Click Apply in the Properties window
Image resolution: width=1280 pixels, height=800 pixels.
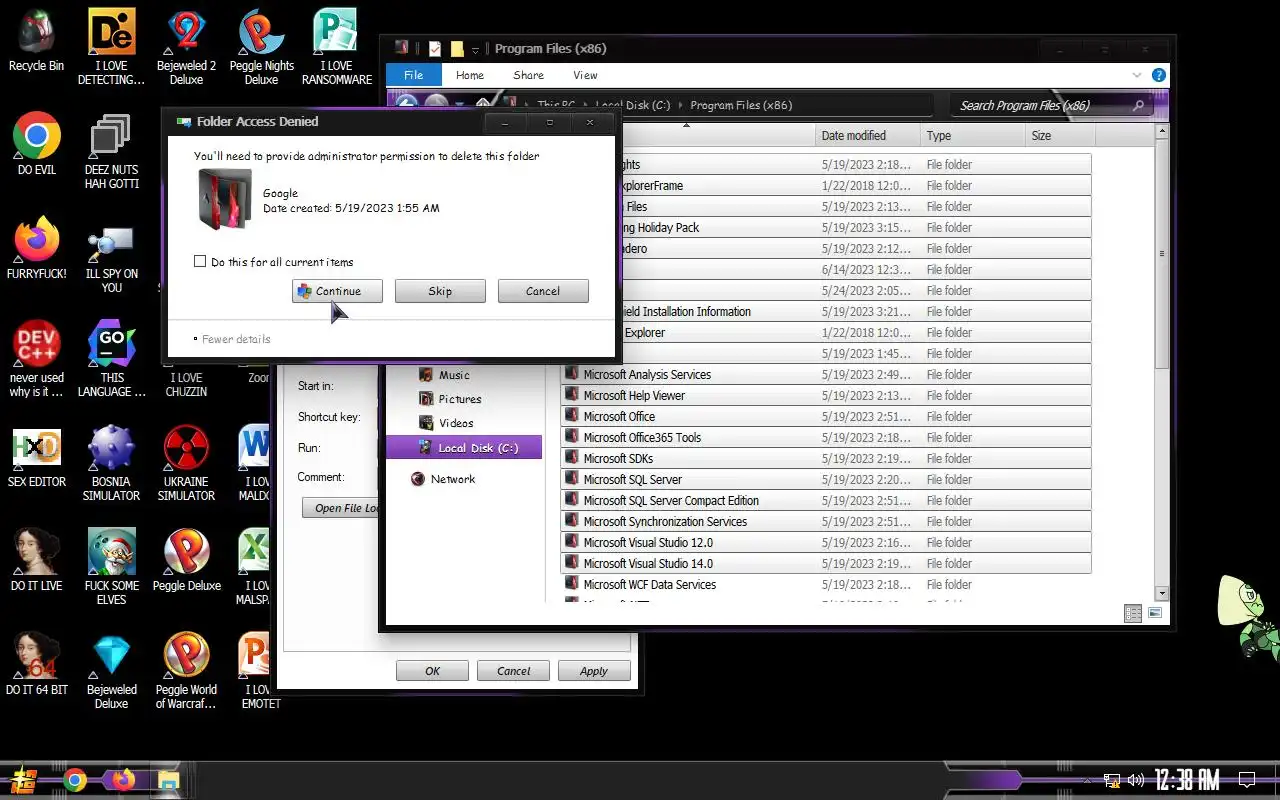594,671
